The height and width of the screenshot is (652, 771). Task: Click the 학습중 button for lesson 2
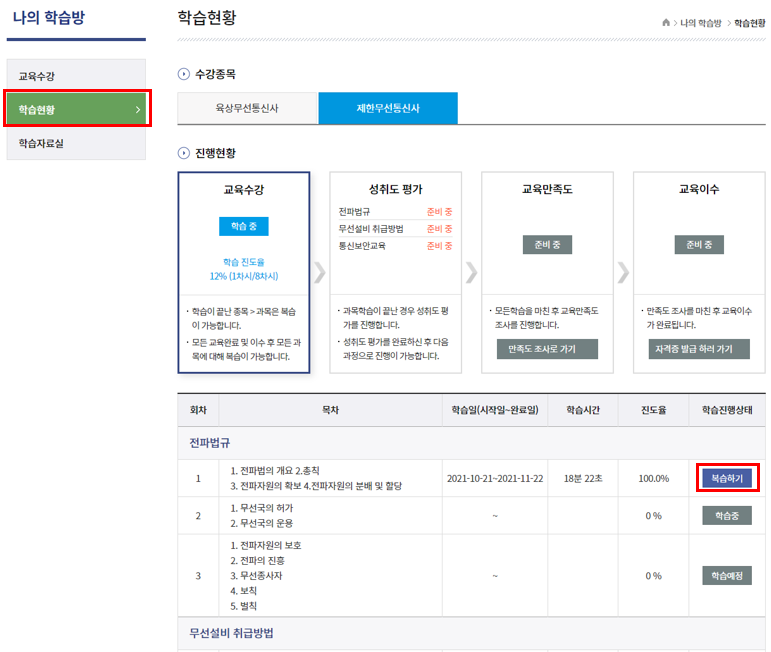[x=726, y=515]
